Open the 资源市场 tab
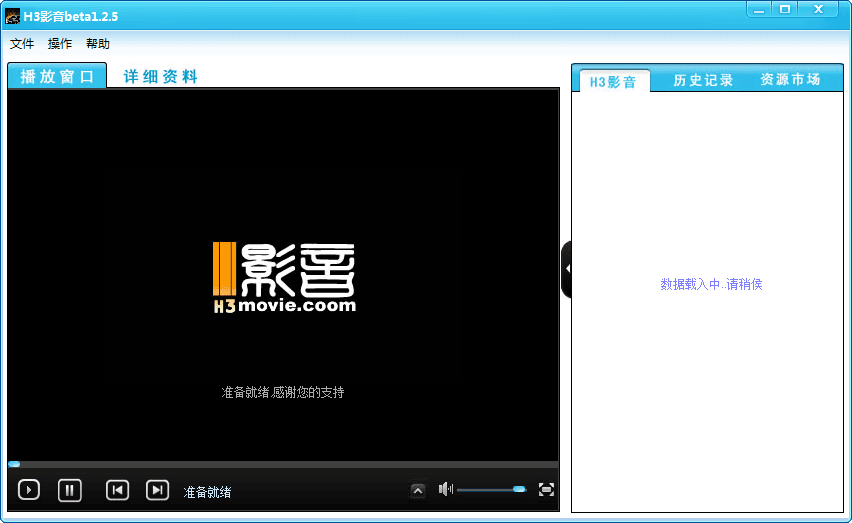Viewport: 852px width, 523px height. point(790,80)
